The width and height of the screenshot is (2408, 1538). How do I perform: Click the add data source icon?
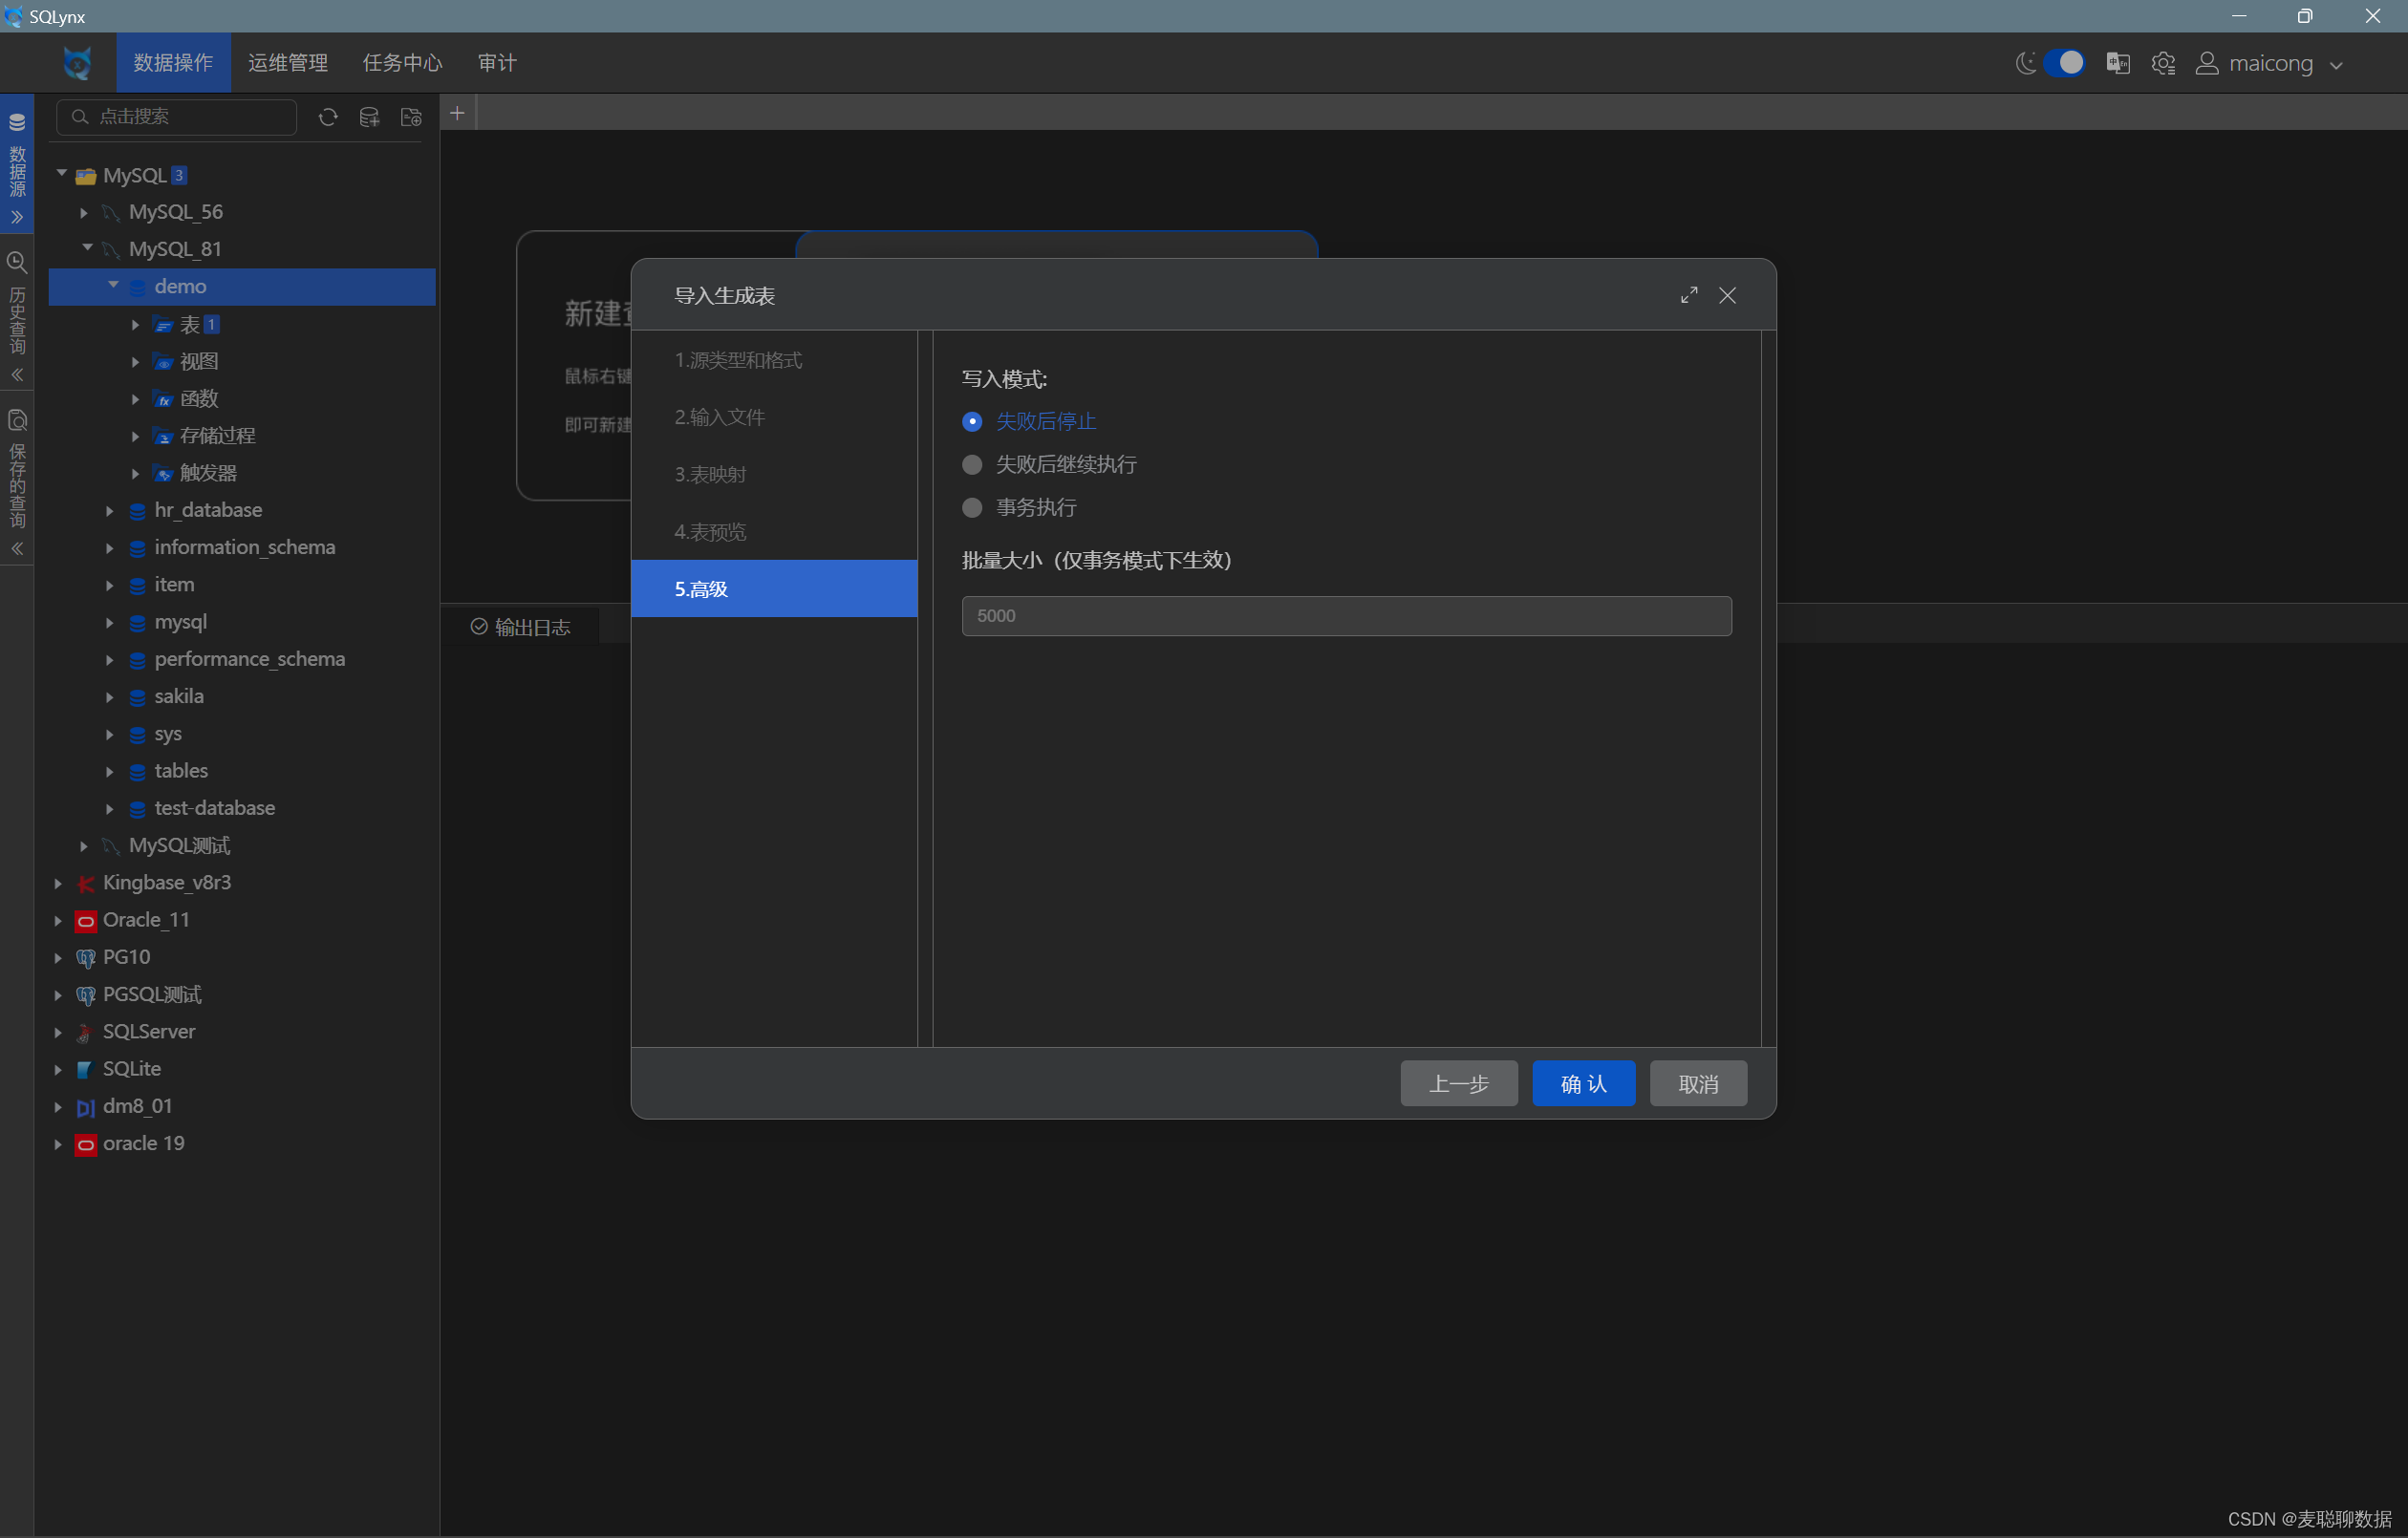click(369, 117)
